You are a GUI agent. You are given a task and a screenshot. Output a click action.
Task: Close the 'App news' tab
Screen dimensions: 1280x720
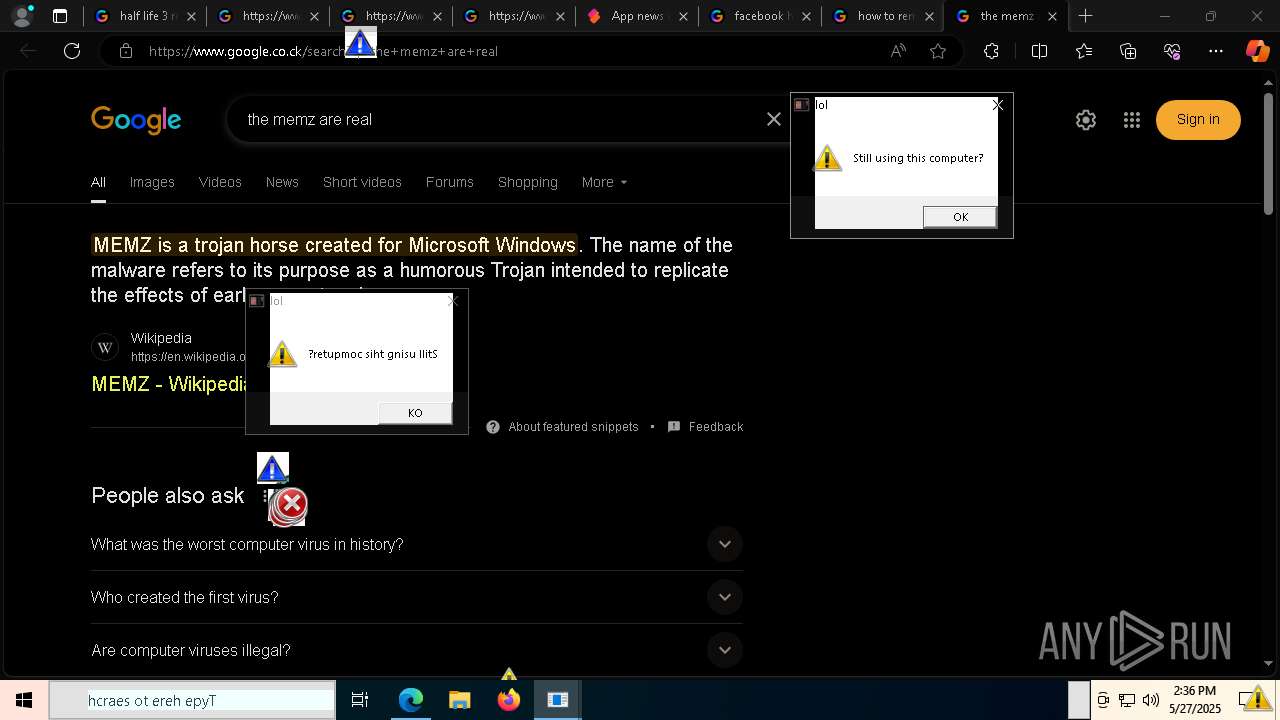click(x=684, y=16)
